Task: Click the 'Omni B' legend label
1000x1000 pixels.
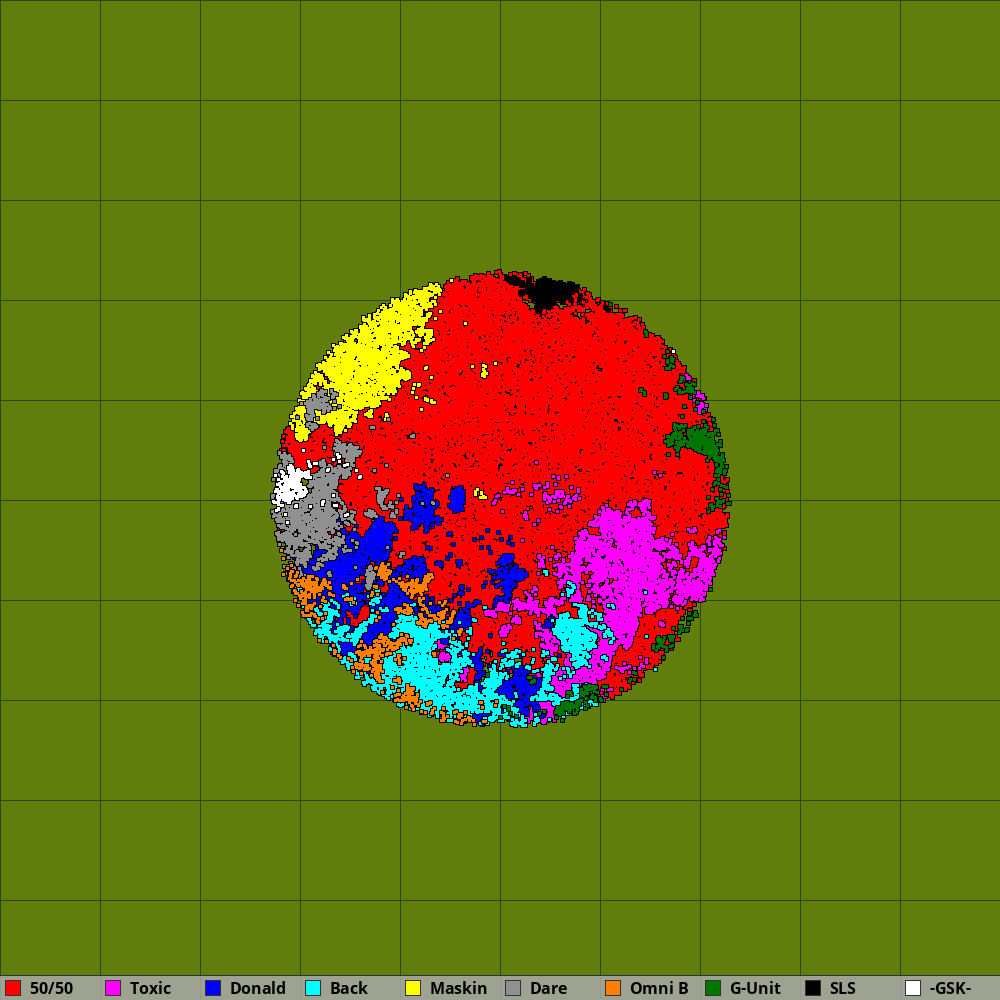Action: pyautogui.click(x=659, y=988)
